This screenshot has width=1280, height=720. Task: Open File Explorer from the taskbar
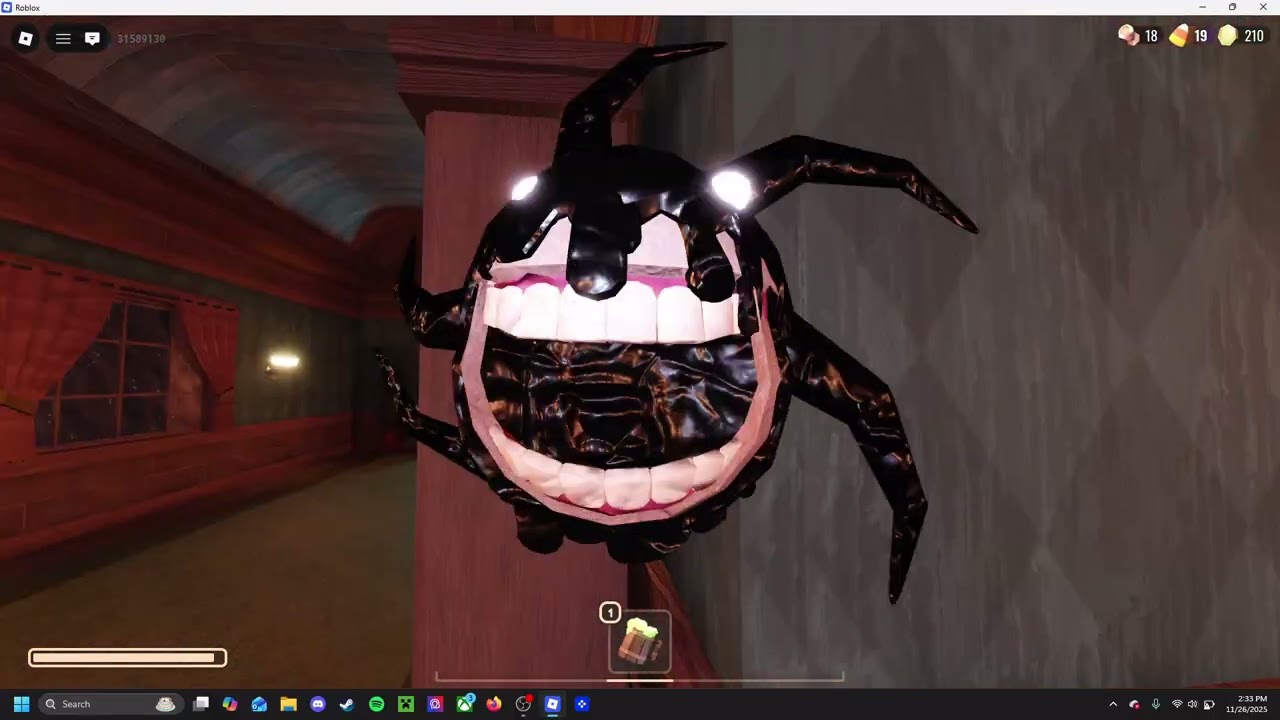pyautogui.click(x=288, y=704)
